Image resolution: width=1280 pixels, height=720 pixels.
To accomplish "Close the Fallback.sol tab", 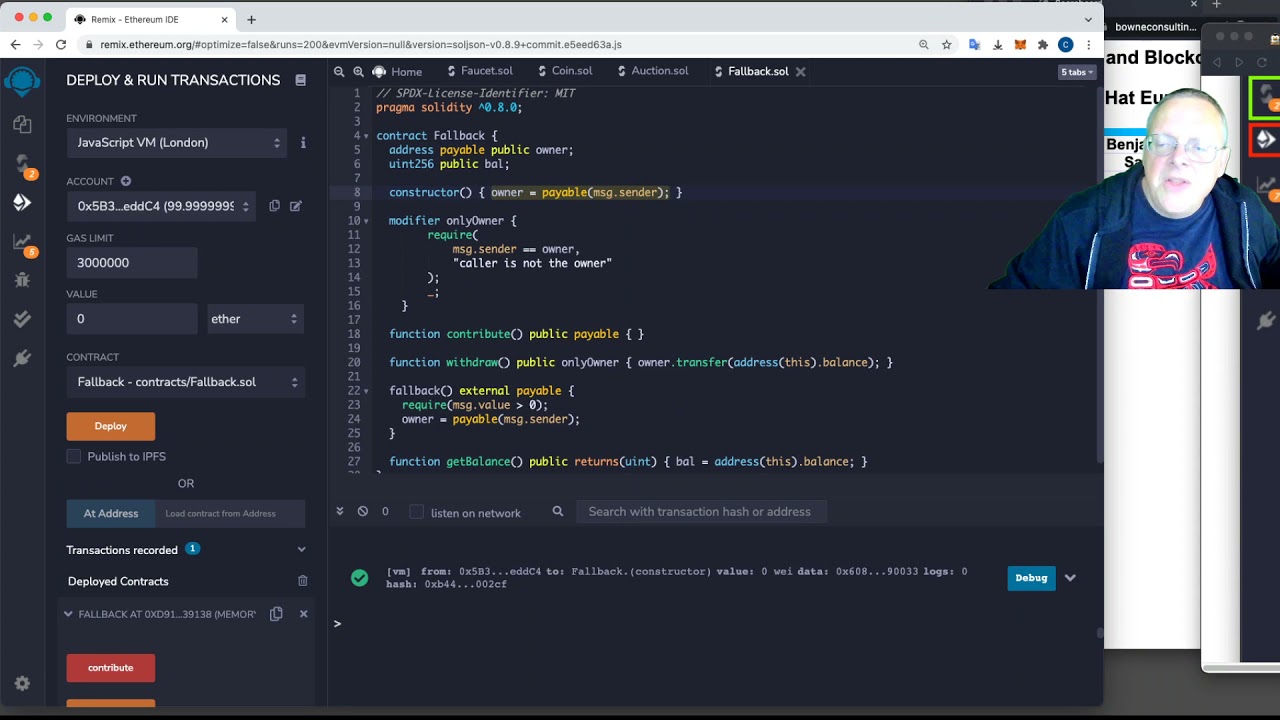I will pyautogui.click(x=800, y=72).
